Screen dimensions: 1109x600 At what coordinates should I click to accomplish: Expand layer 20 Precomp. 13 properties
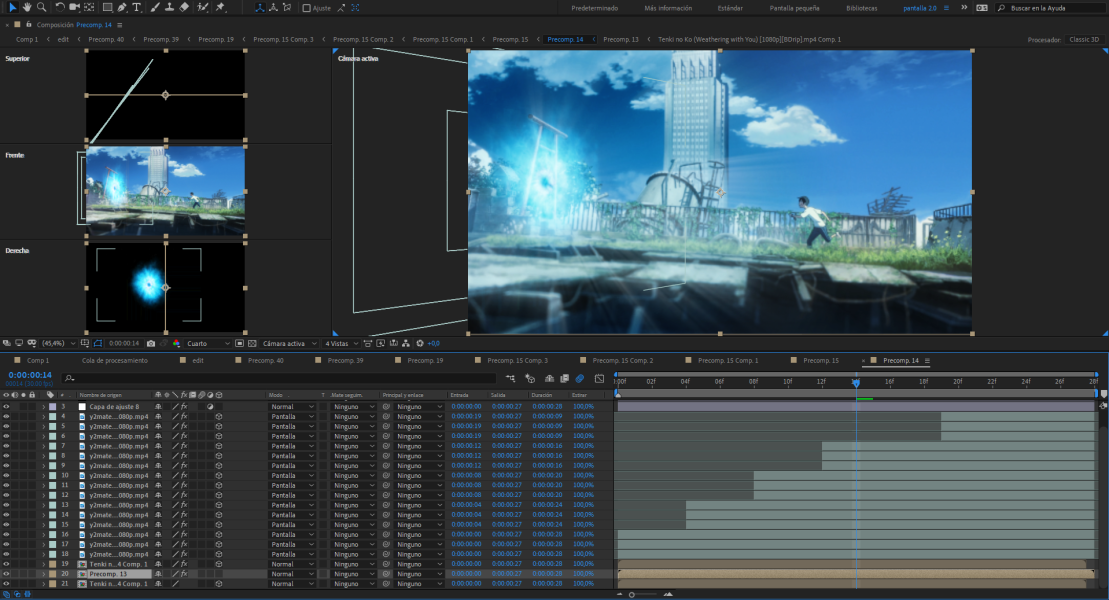coord(43,574)
